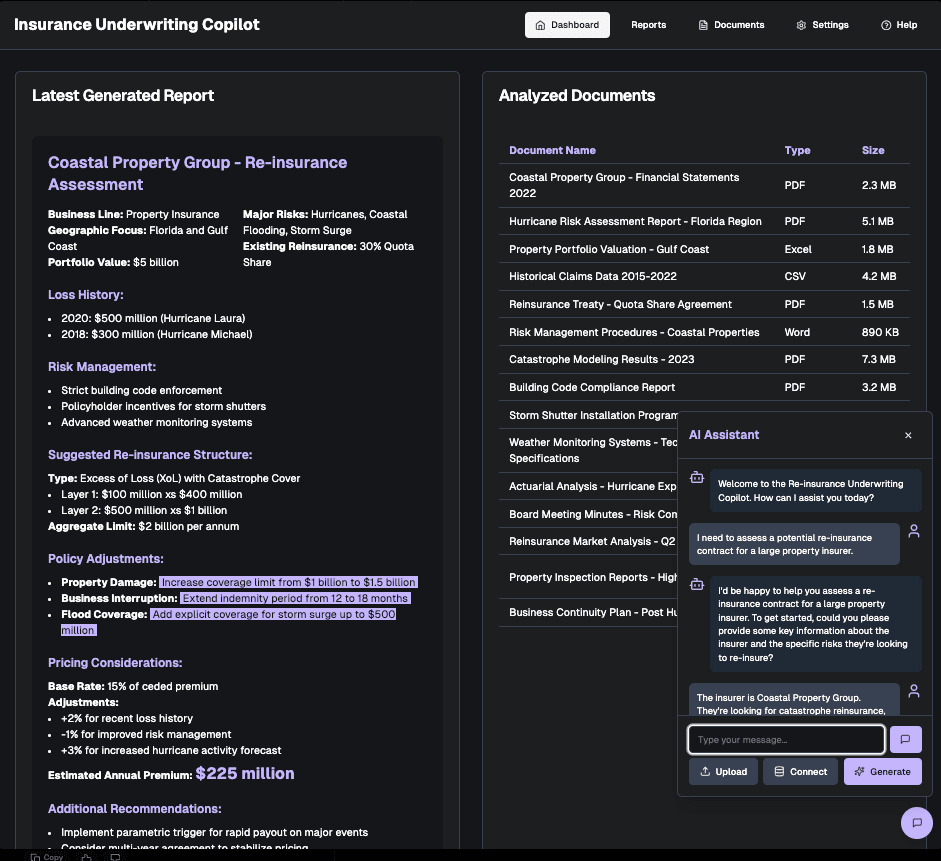
Task: Open the Dashboard tab
Action: coord(567,25)
